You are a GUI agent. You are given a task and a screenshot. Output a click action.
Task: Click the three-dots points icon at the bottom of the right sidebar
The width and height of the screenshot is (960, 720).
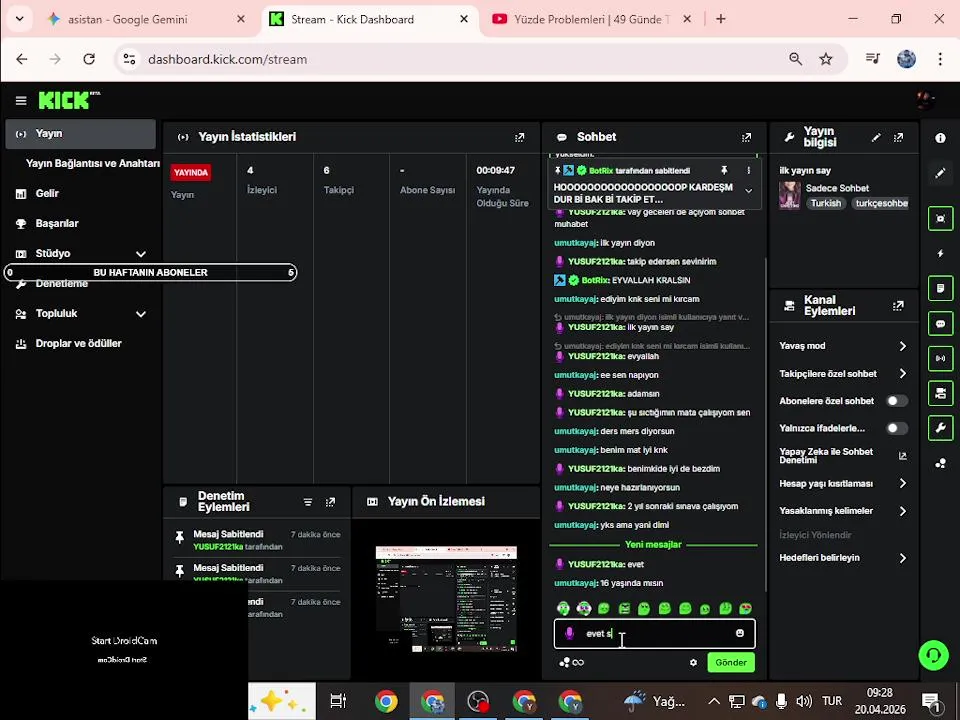[940, 463]
